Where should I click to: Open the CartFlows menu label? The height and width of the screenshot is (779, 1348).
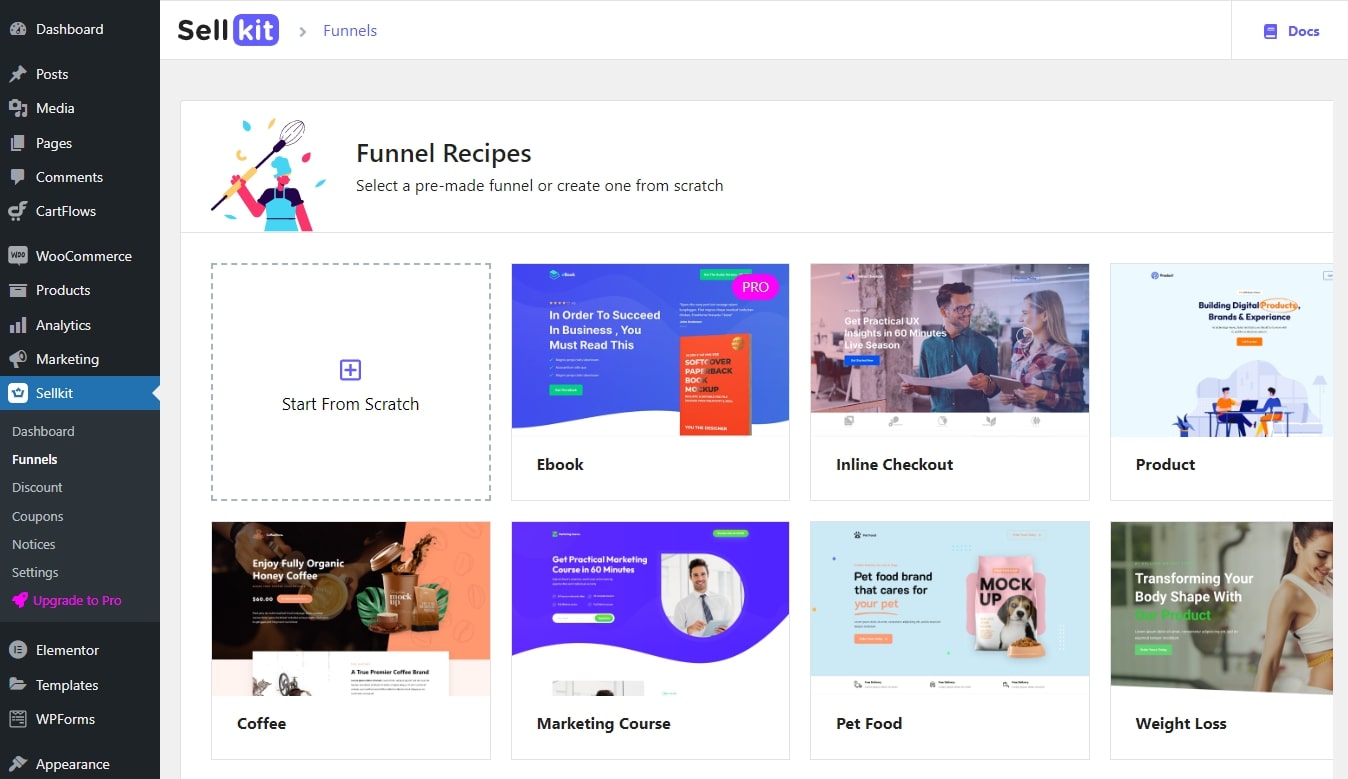click(x=66, y=211)
